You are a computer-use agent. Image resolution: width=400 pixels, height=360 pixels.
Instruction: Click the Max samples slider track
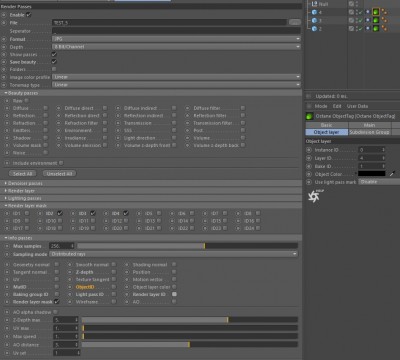pos(187,246)
